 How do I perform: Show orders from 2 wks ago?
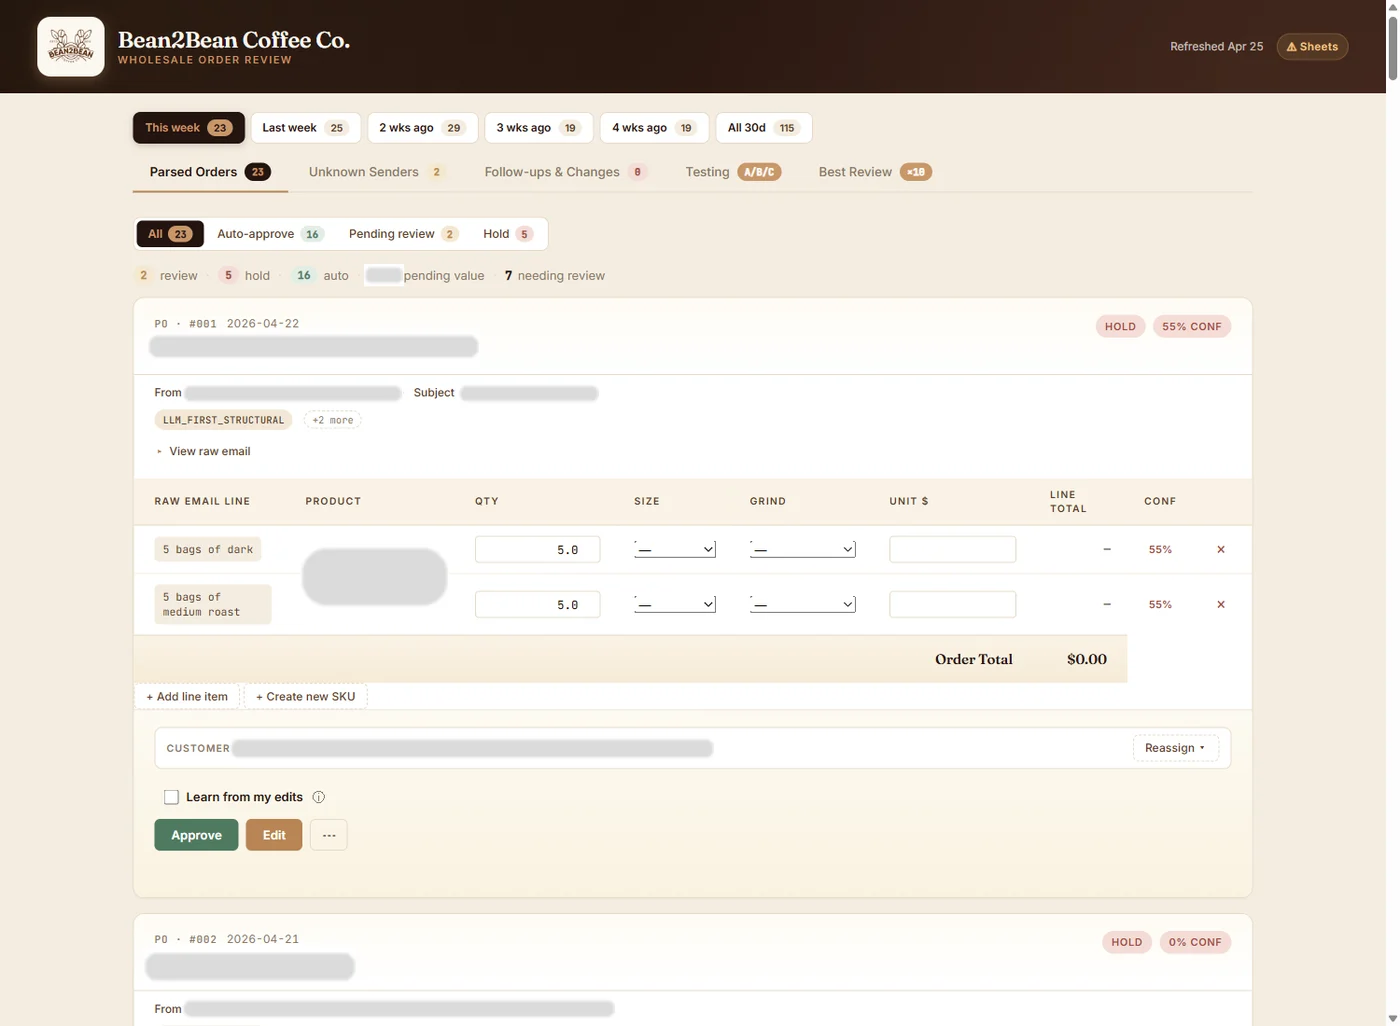422,128
